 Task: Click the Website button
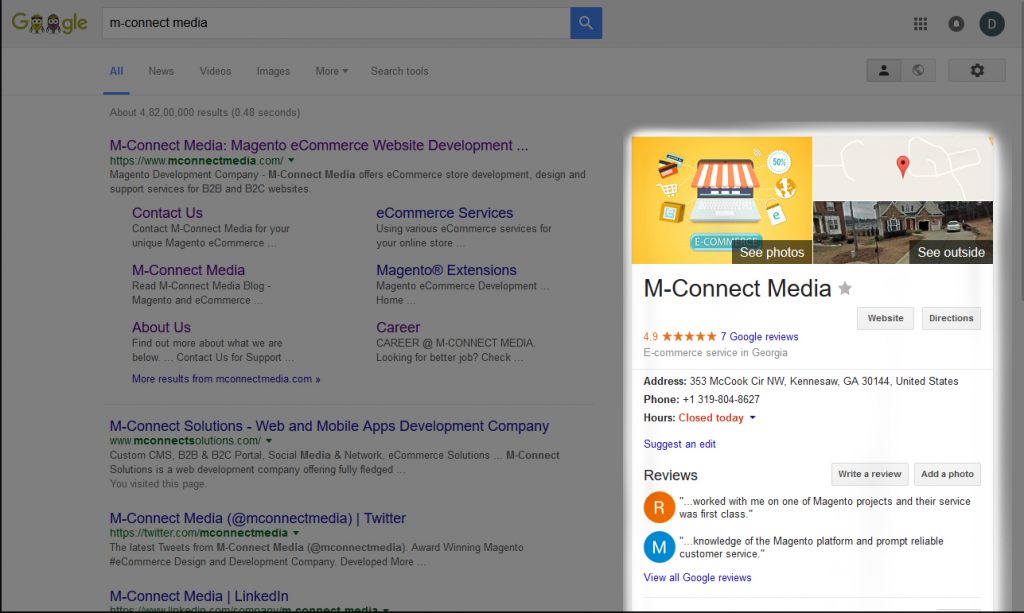[885, 318]
